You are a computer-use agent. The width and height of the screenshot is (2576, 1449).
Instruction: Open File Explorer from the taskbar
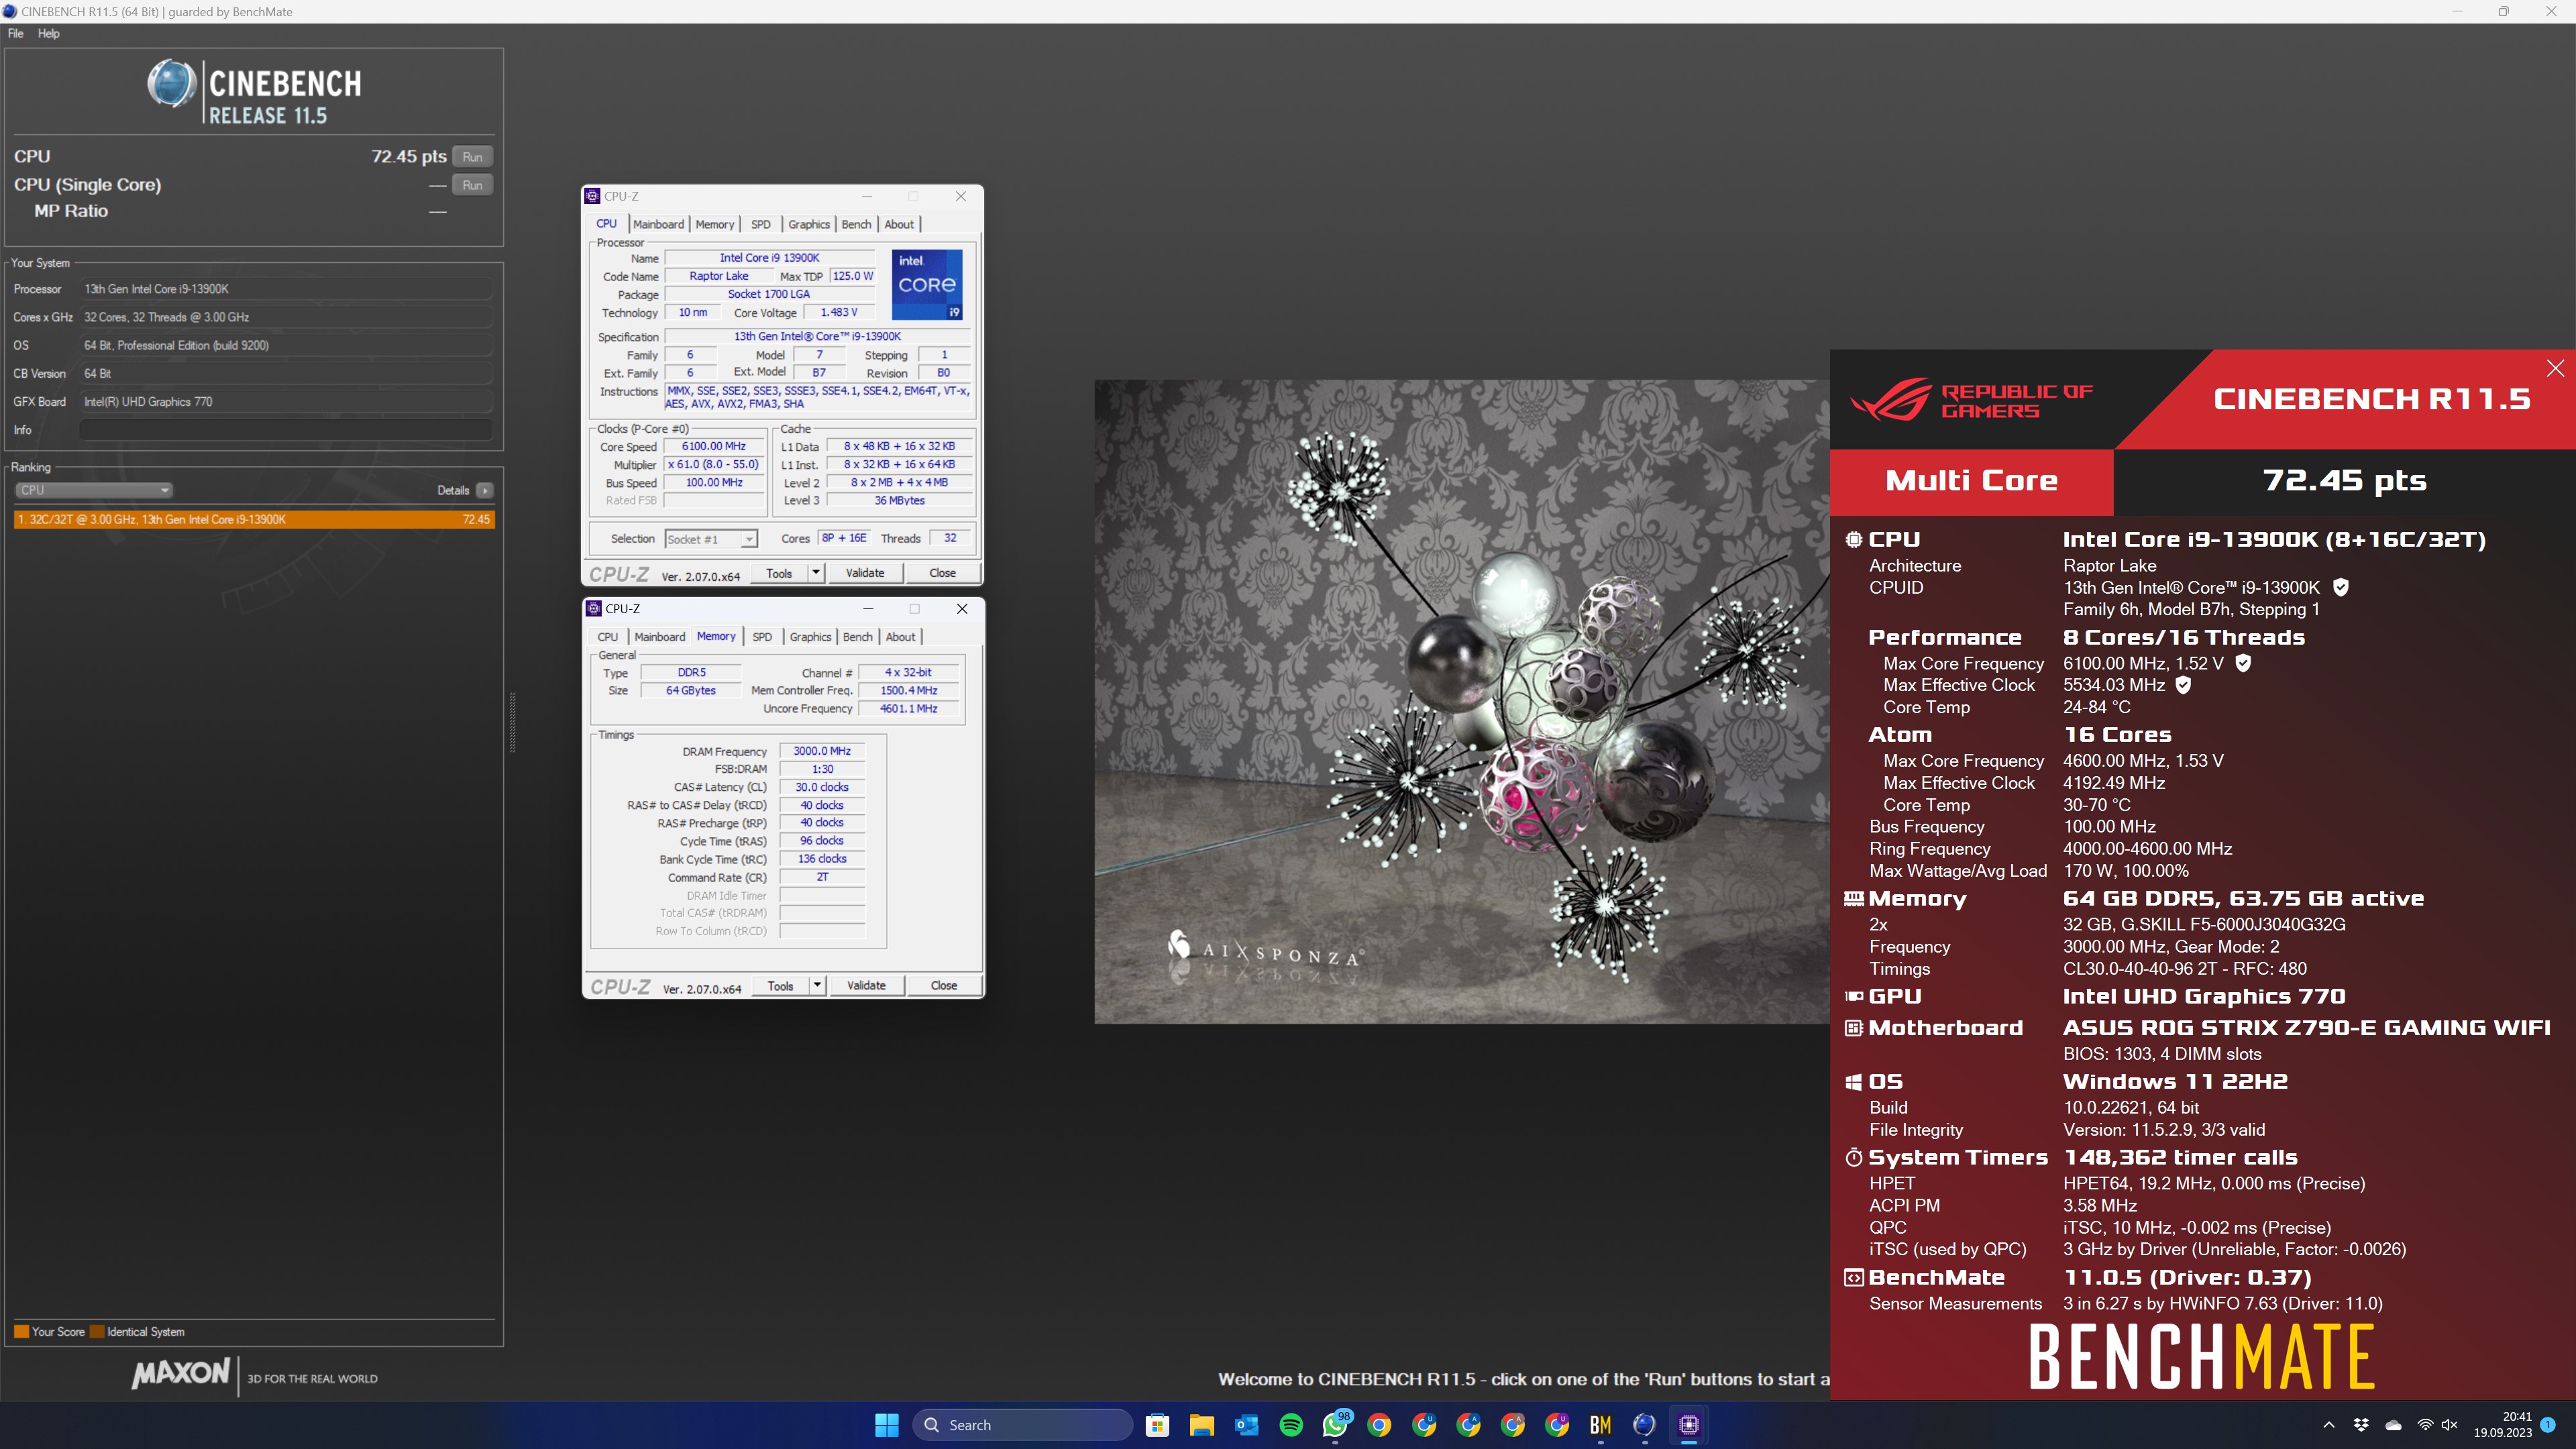[1202, 1425]
